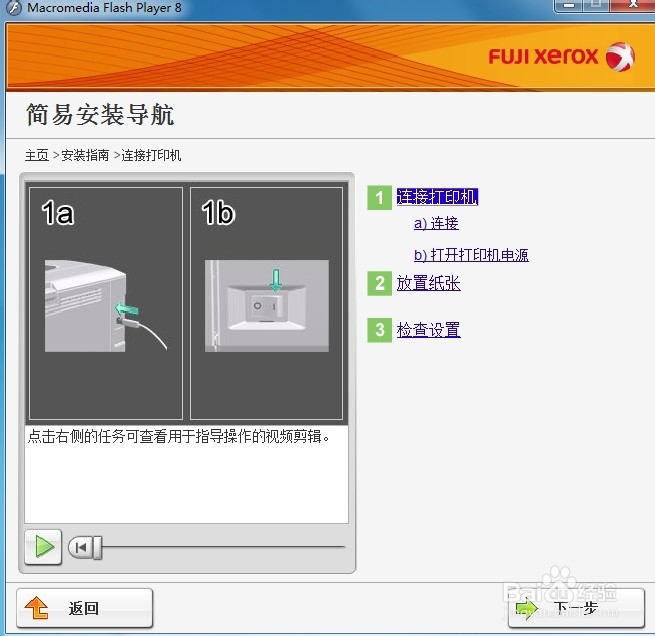The width and height of the screenshot is (655, 636).
Task: Minimize the Flash Player window
Action: click(569, 5)
